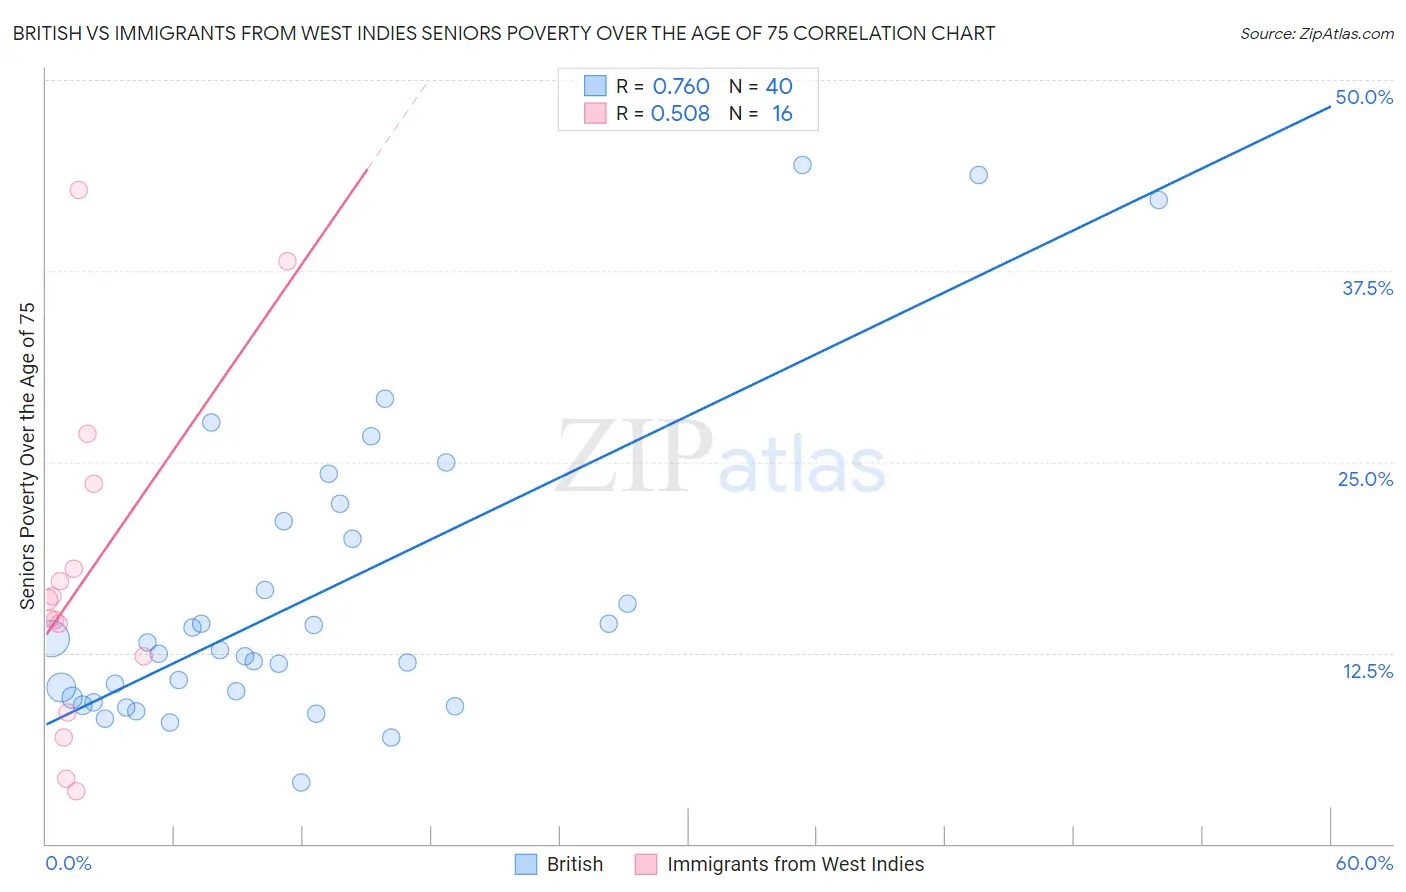Click the 50.0% y-axis label
Viewport: 1406px width, 892px height.
tap(1364, 97)
